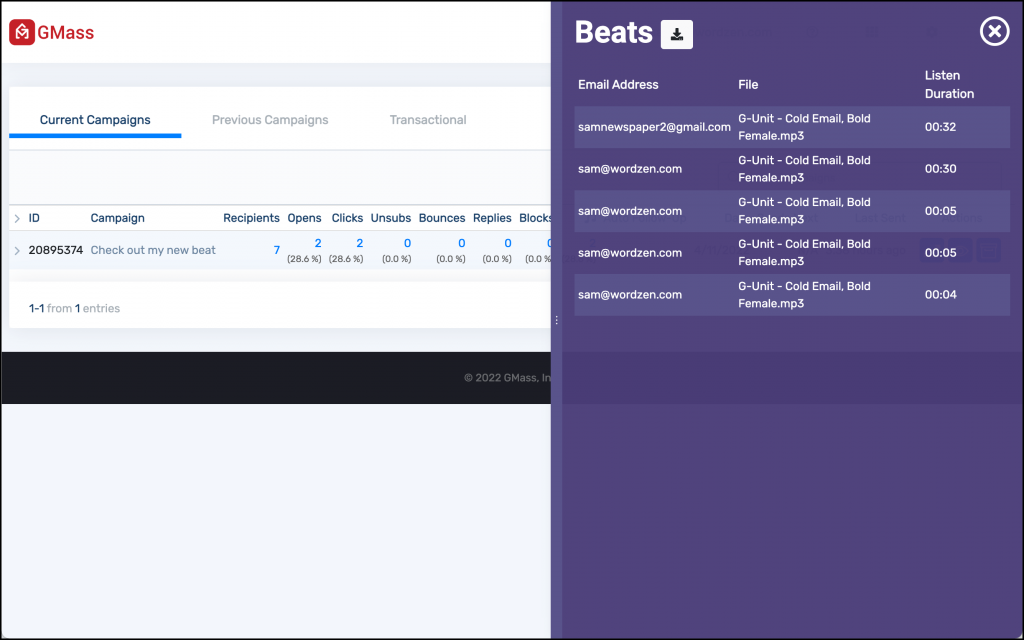Select the Current Campaigns tab
This screenshot has width=1024, height=640.
95,119
